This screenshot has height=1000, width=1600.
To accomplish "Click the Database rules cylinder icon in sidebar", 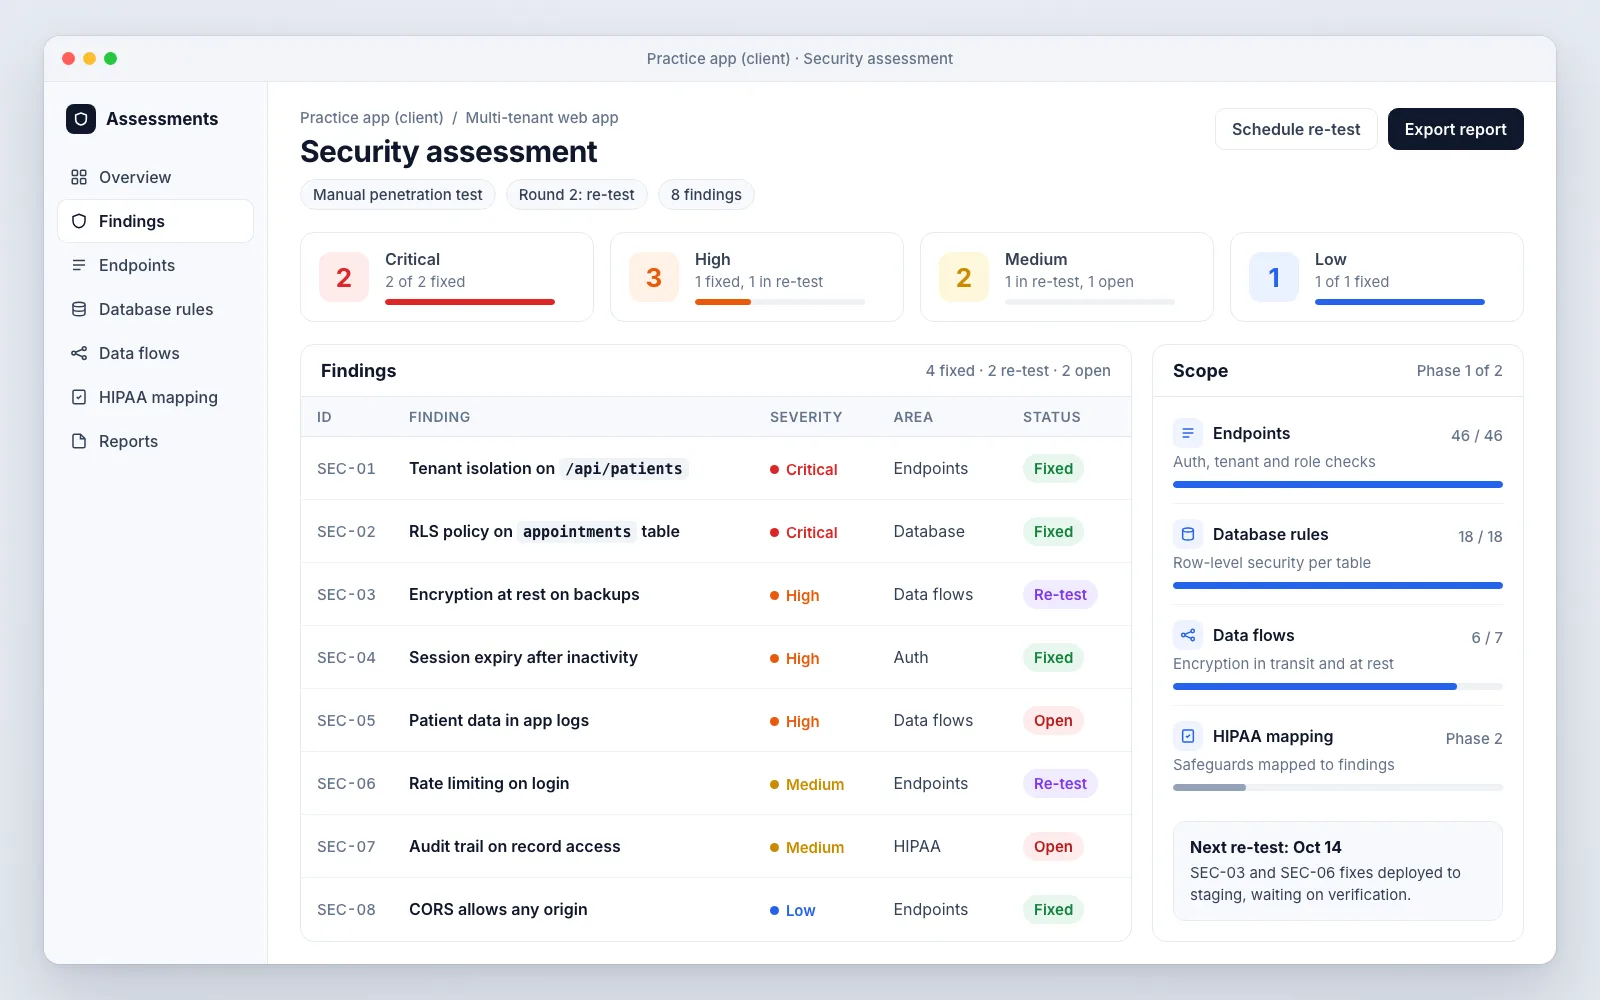I will click(79, 309).
